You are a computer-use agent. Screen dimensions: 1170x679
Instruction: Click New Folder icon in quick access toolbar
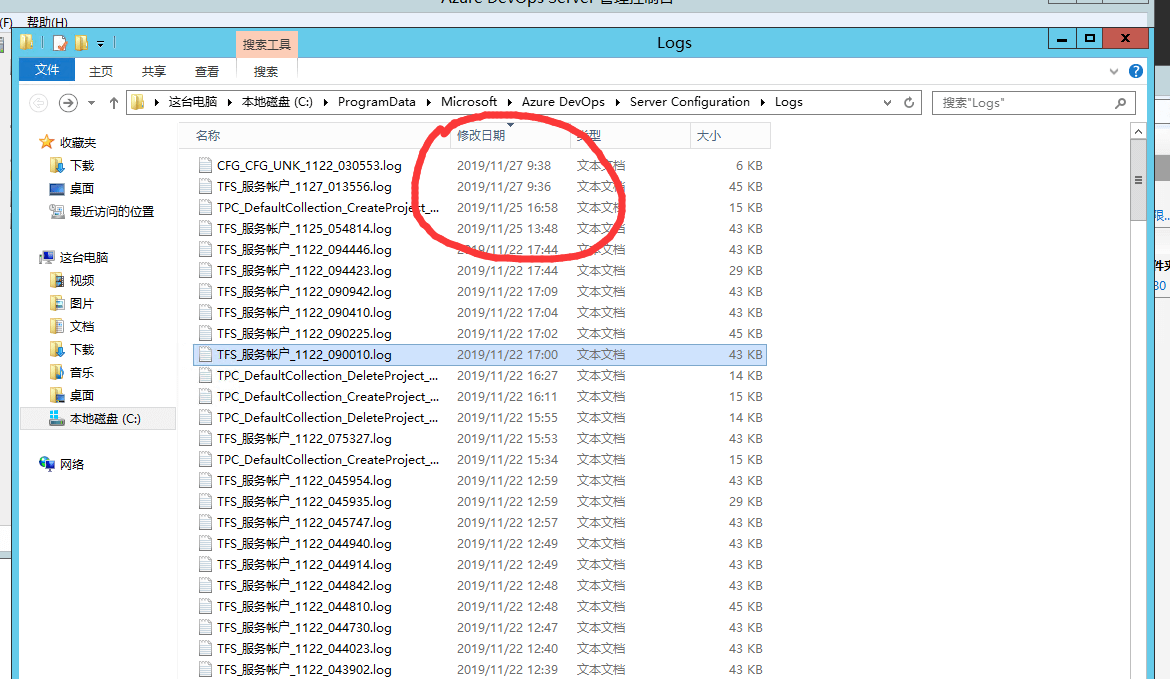pos(82,43)
